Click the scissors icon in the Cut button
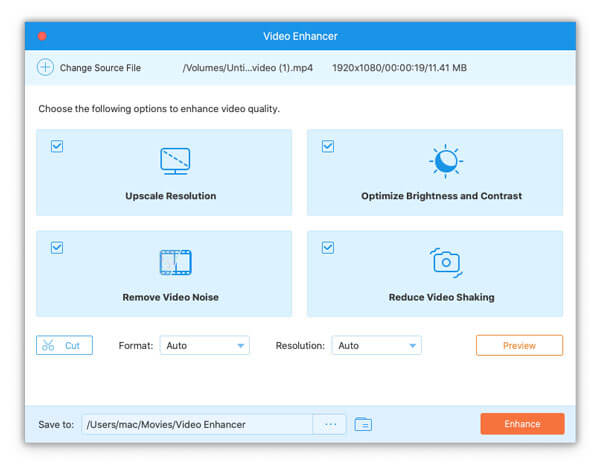Screen dimensions: 600x470 tap(48, 345)
